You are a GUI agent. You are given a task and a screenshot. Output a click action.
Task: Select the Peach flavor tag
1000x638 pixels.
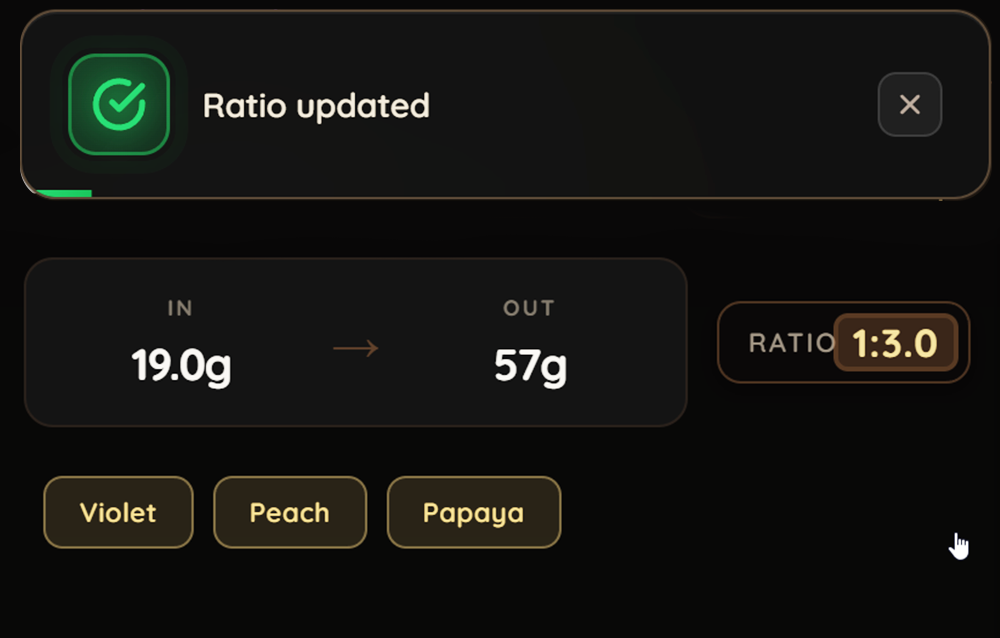coord(289,512)
